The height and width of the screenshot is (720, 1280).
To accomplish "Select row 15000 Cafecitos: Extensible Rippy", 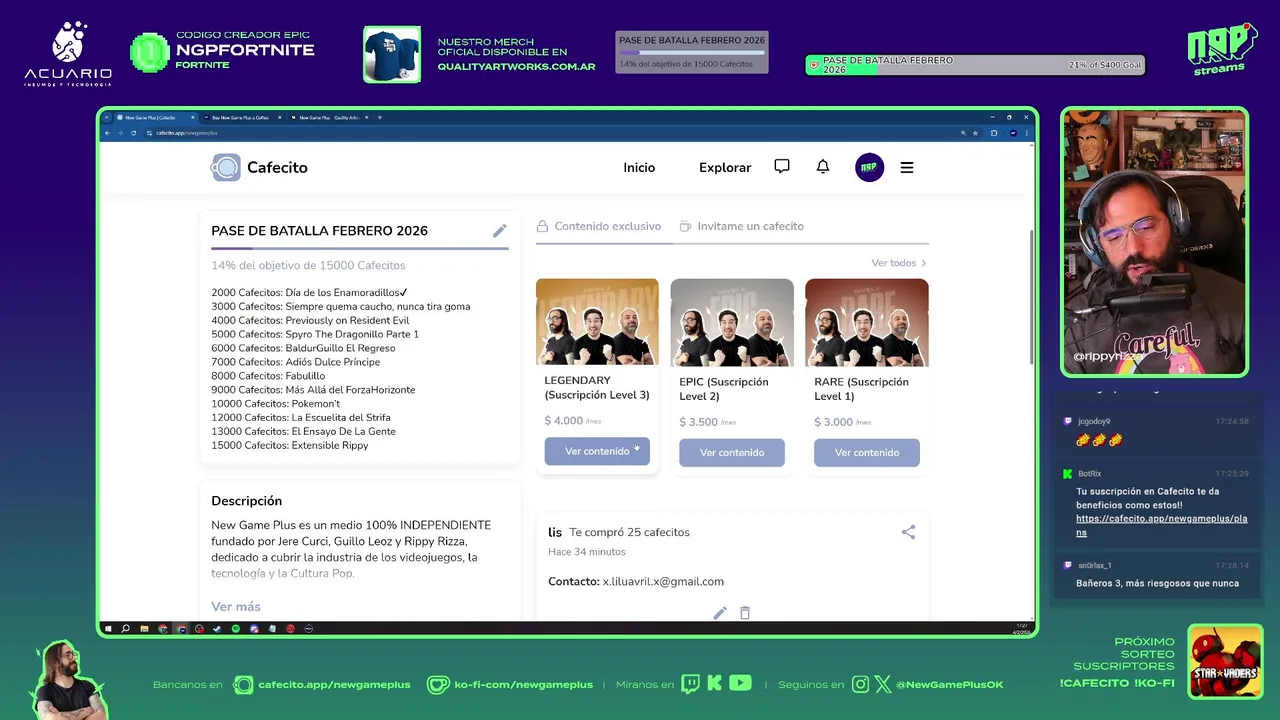I will (290, 445).
